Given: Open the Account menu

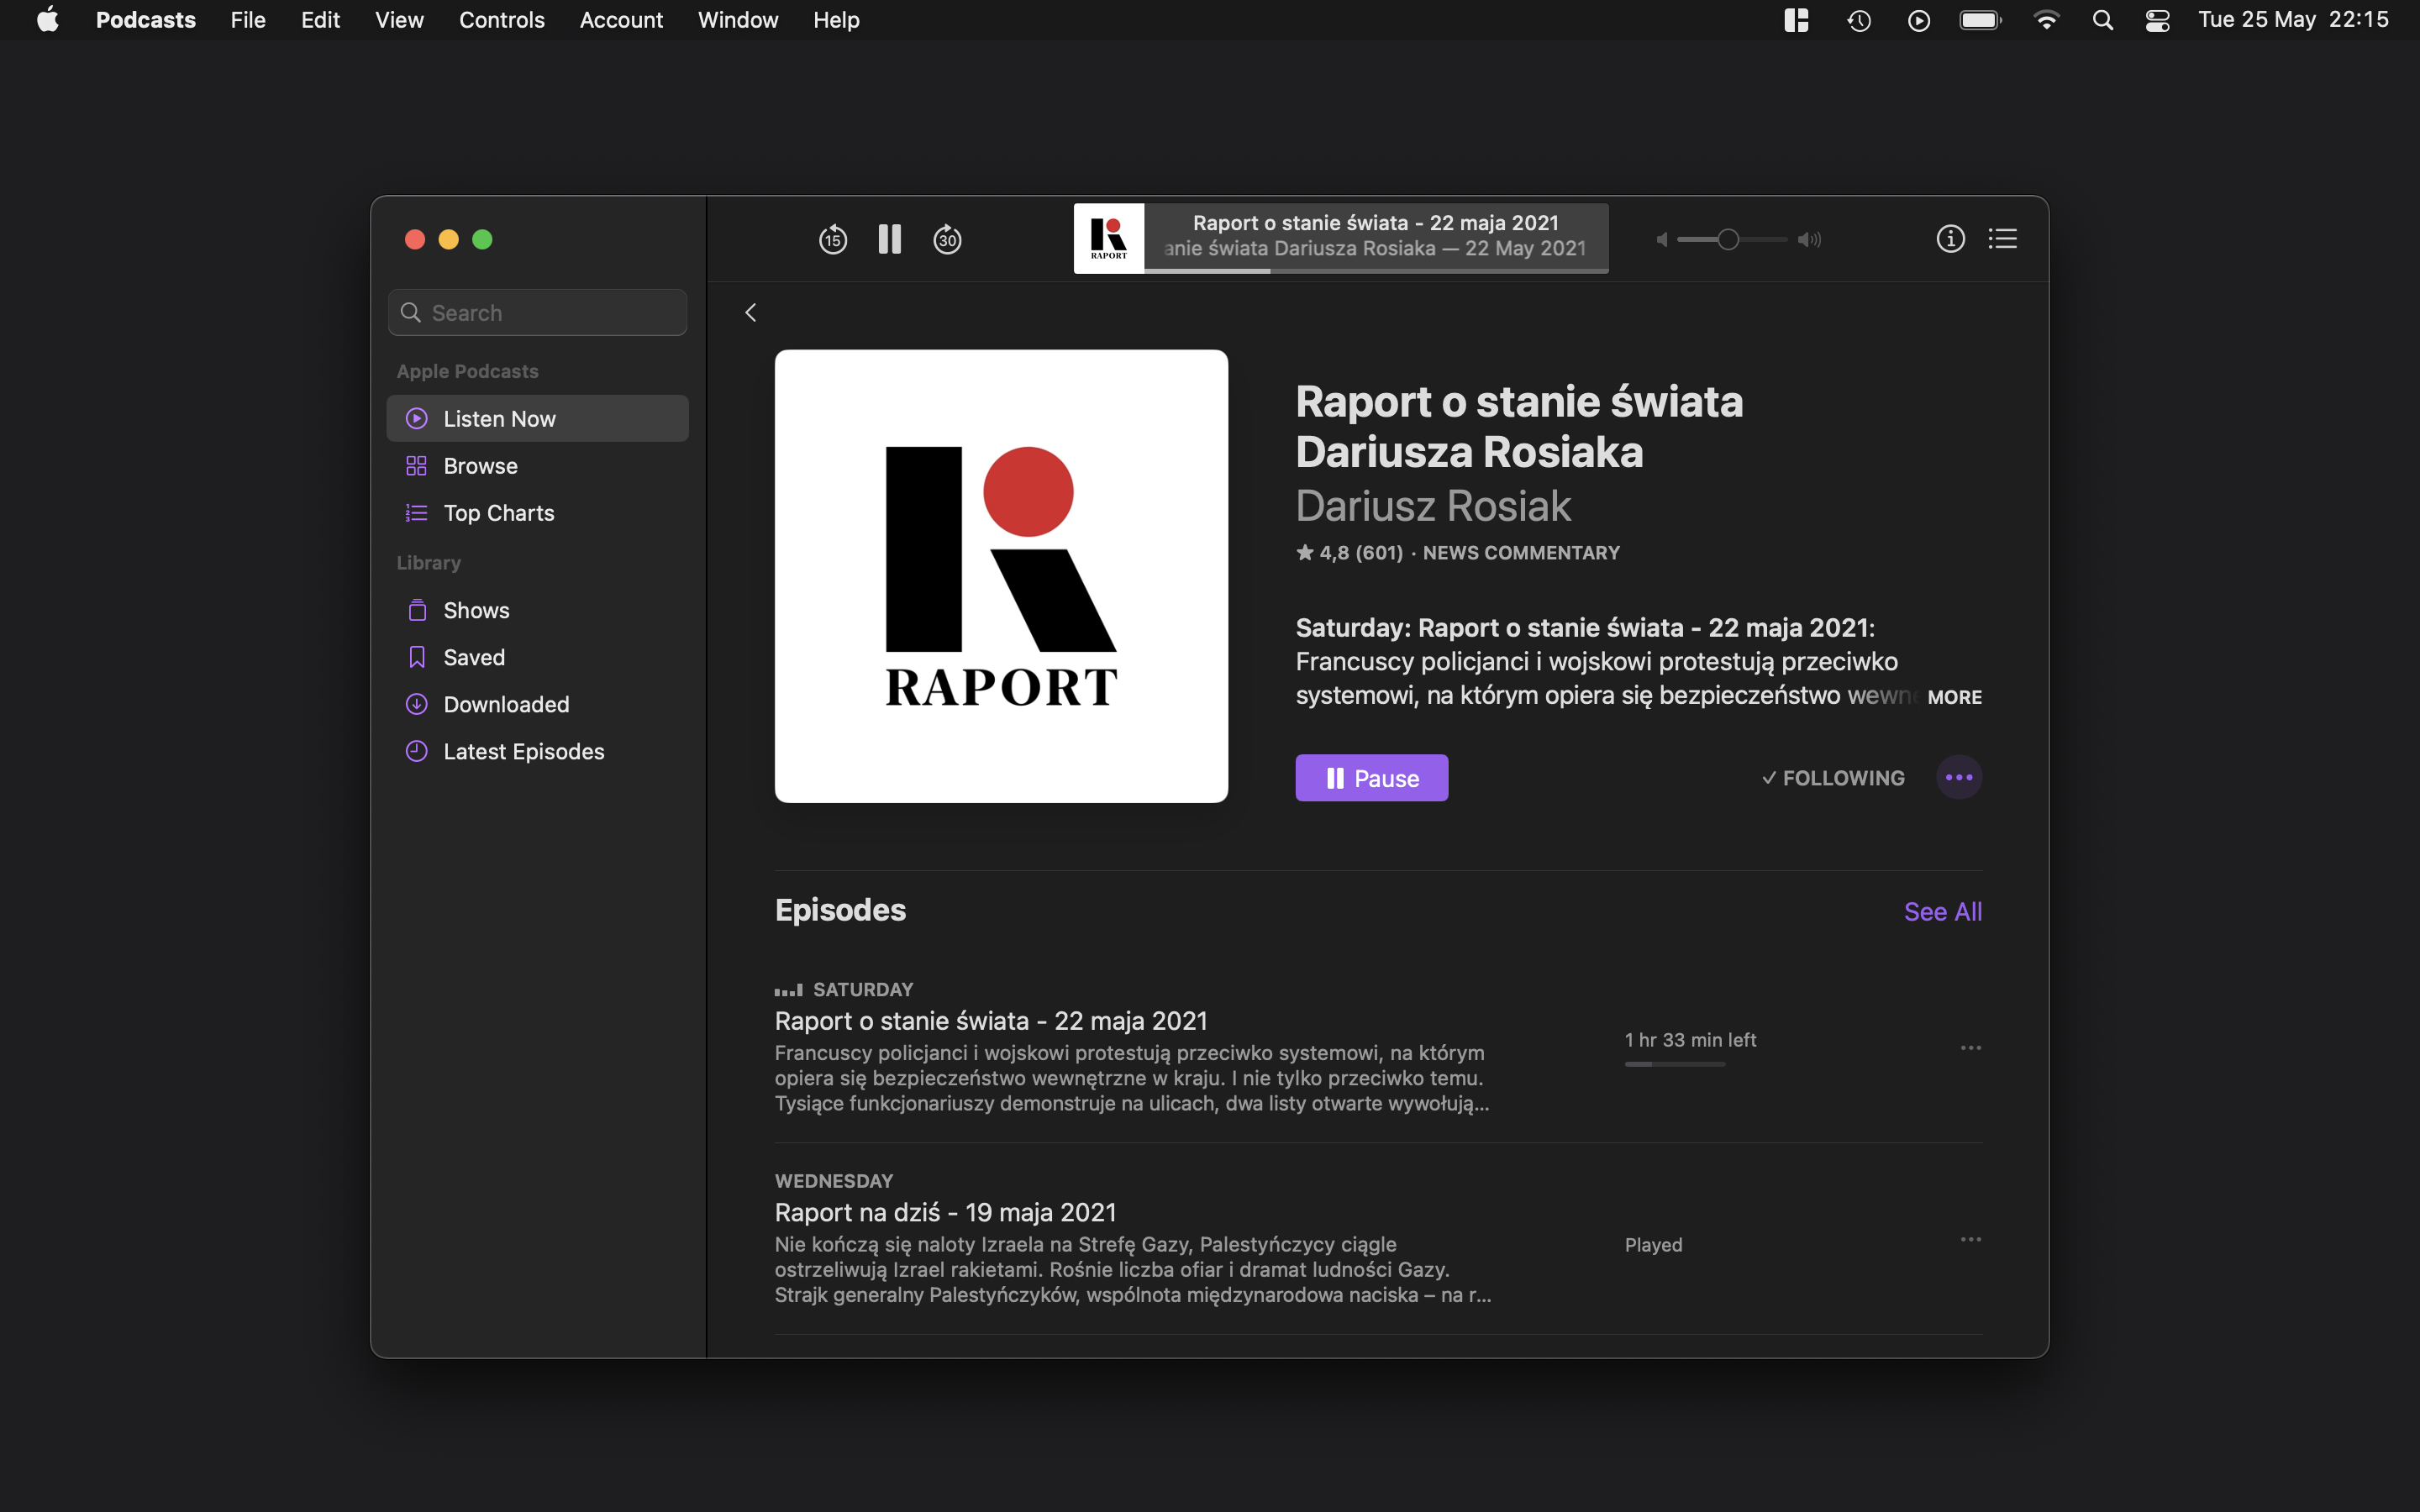Looking at the screenshot, I should pyautogui.click(x=621, y=20).
